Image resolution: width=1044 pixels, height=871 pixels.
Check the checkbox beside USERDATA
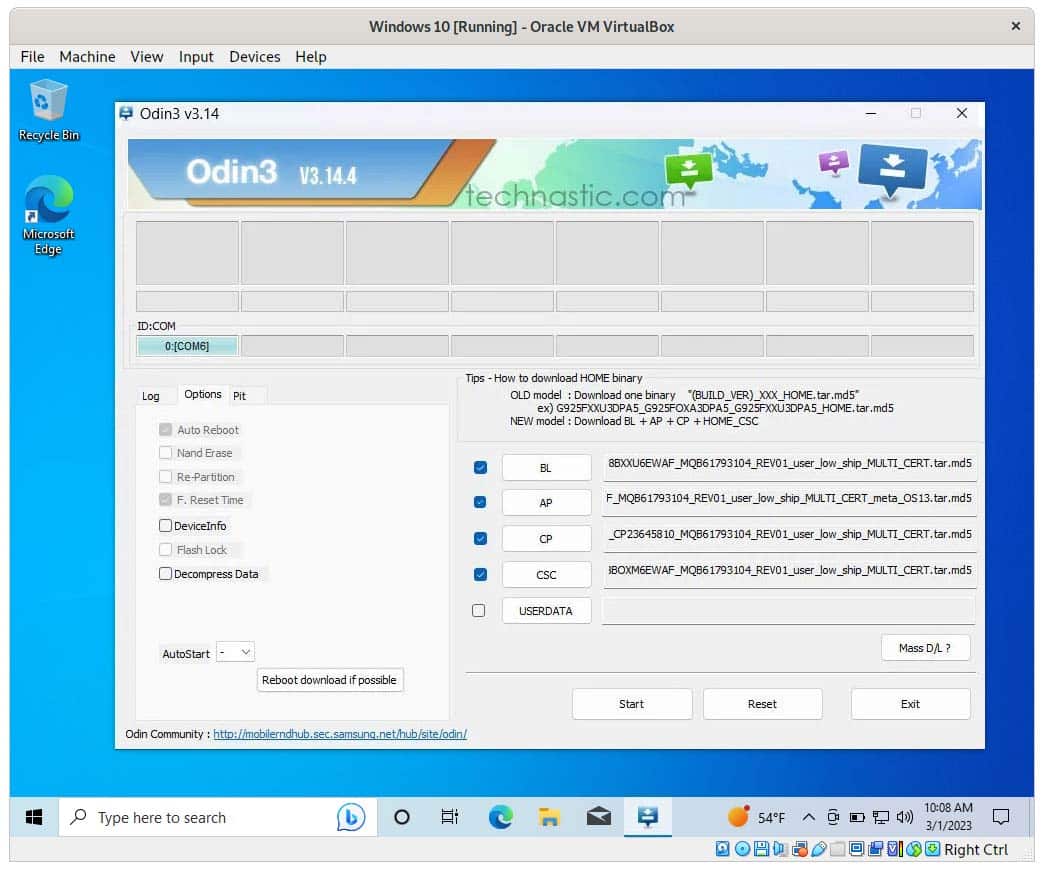479,611
